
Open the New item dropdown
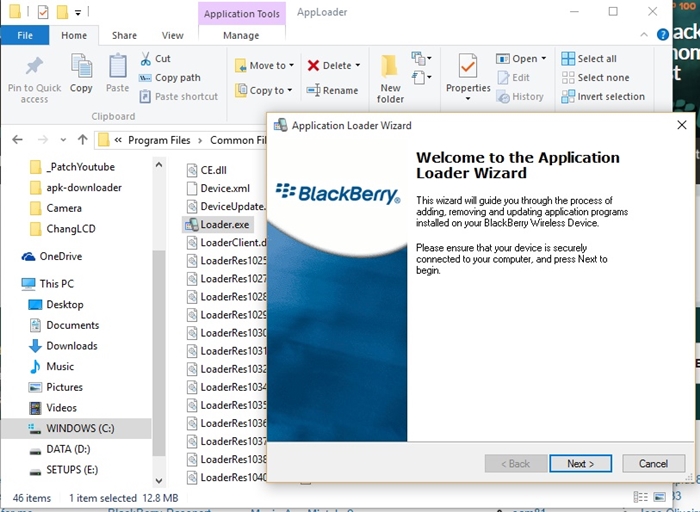click(421, 58)
